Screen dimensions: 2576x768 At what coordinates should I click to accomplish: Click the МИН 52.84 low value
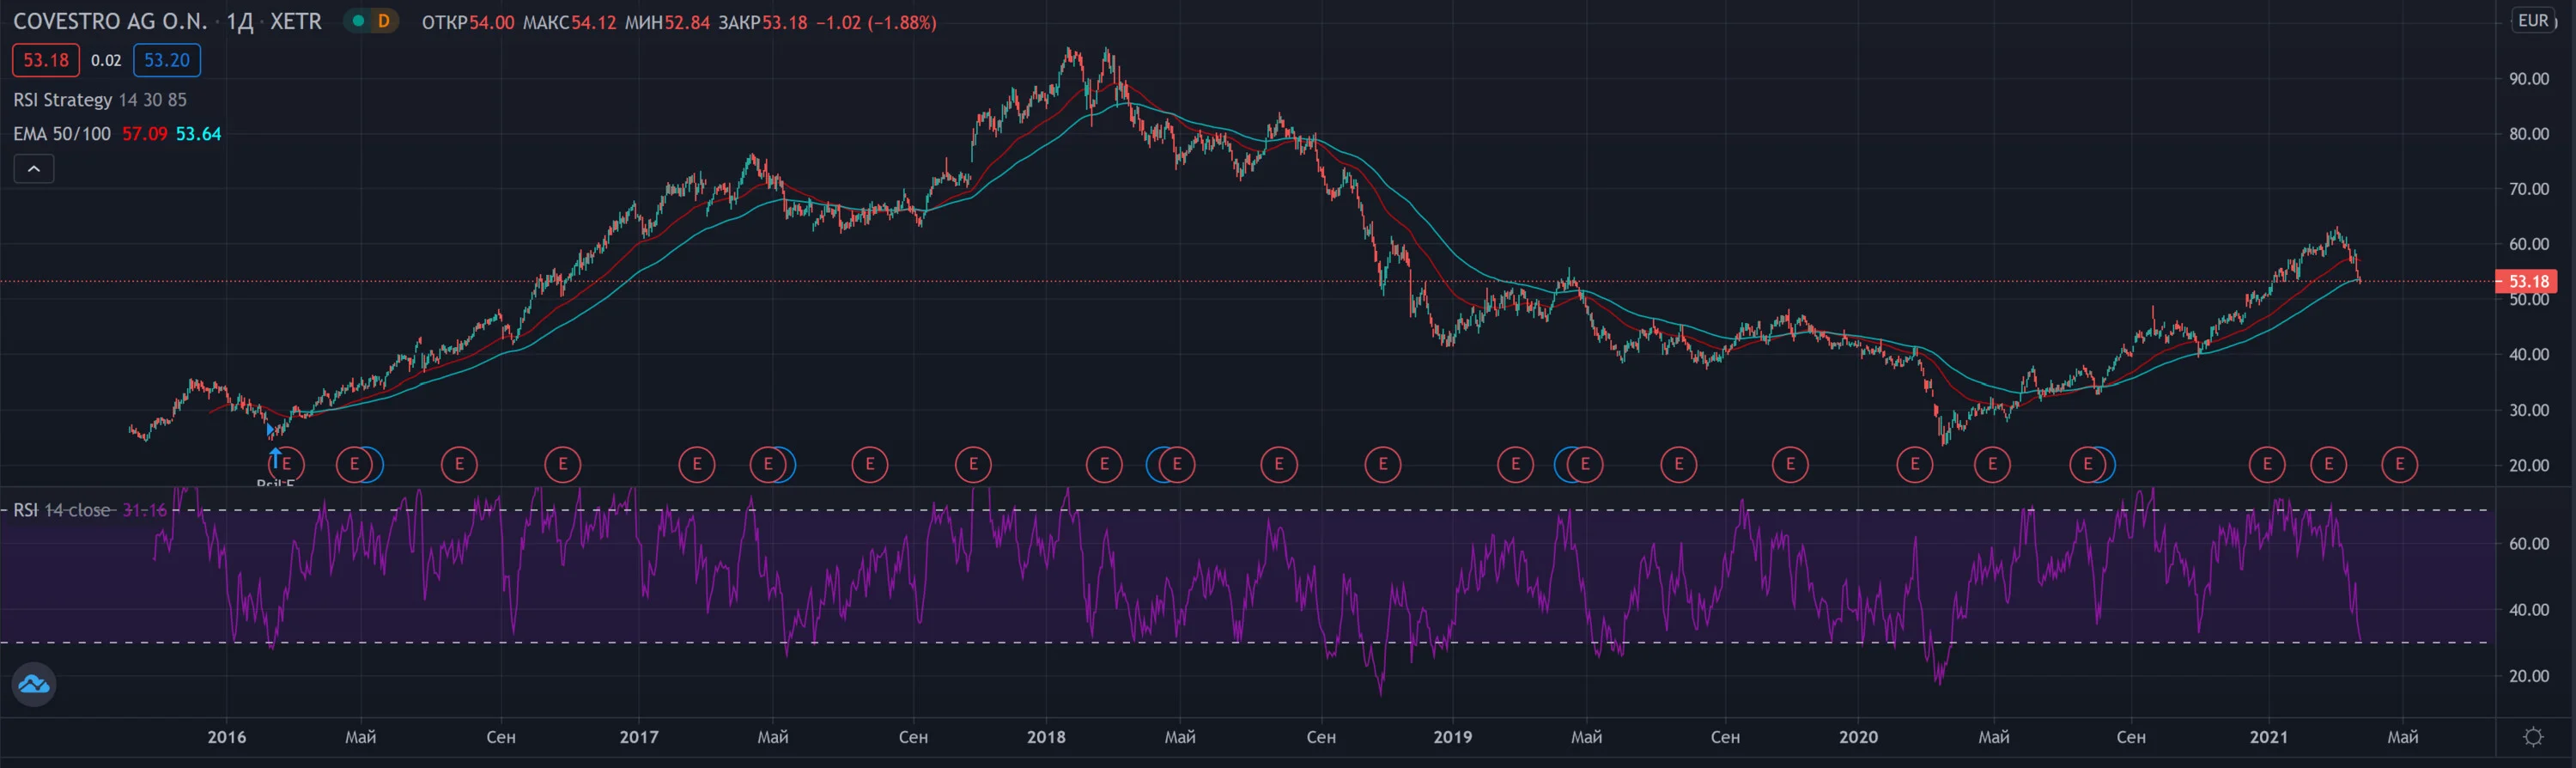coord(667,22)
